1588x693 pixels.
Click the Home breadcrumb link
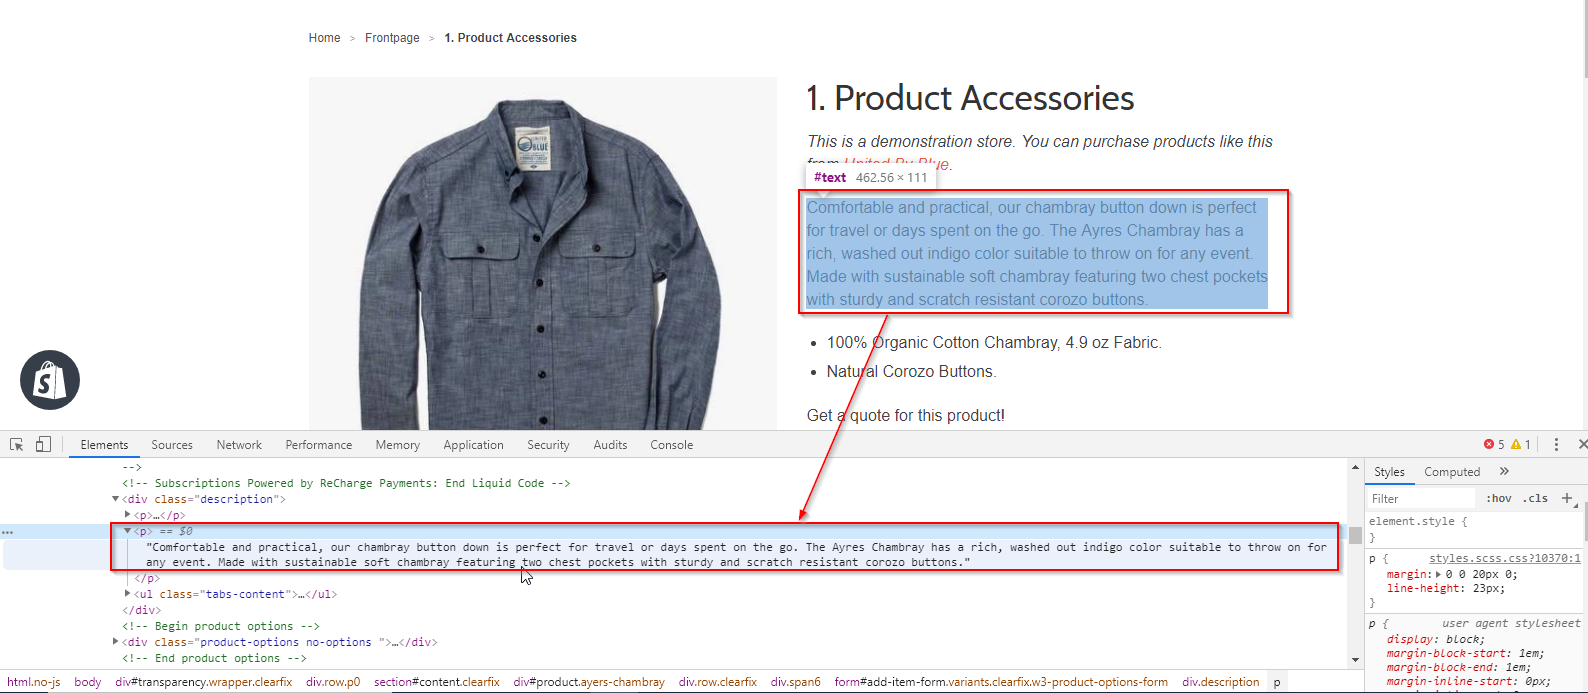click(x=324, y=38)
